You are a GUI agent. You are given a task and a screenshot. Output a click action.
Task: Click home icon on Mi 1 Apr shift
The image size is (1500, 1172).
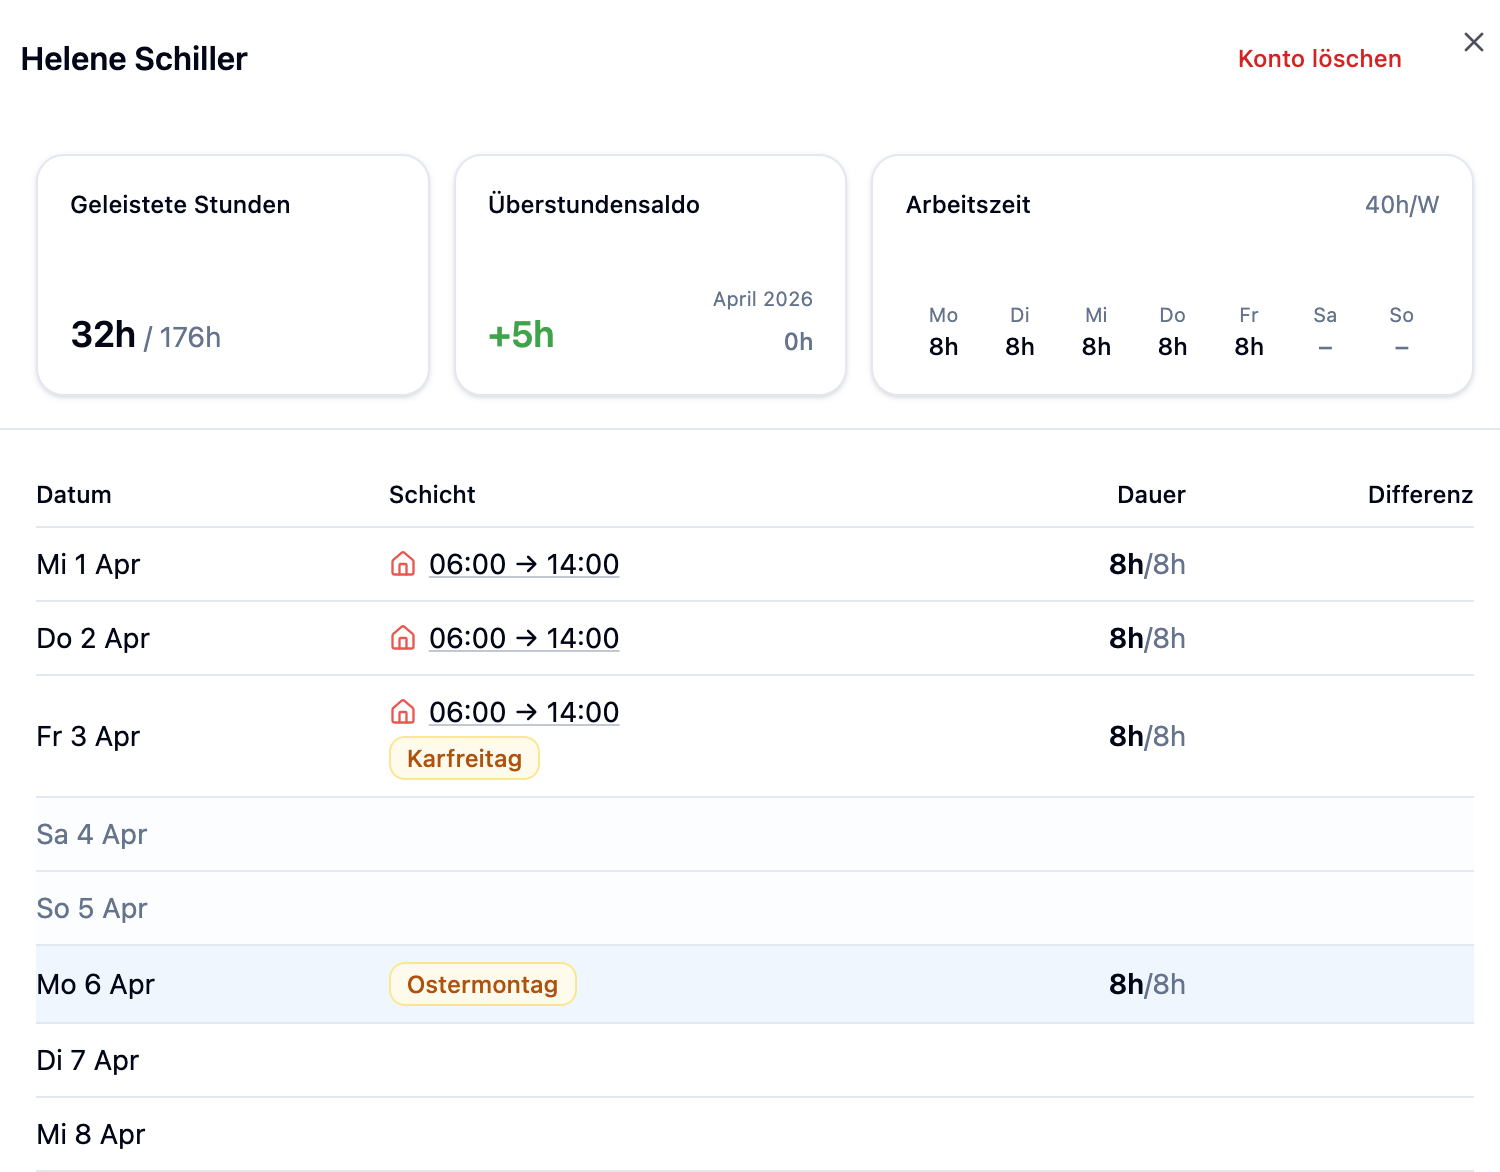402,564
